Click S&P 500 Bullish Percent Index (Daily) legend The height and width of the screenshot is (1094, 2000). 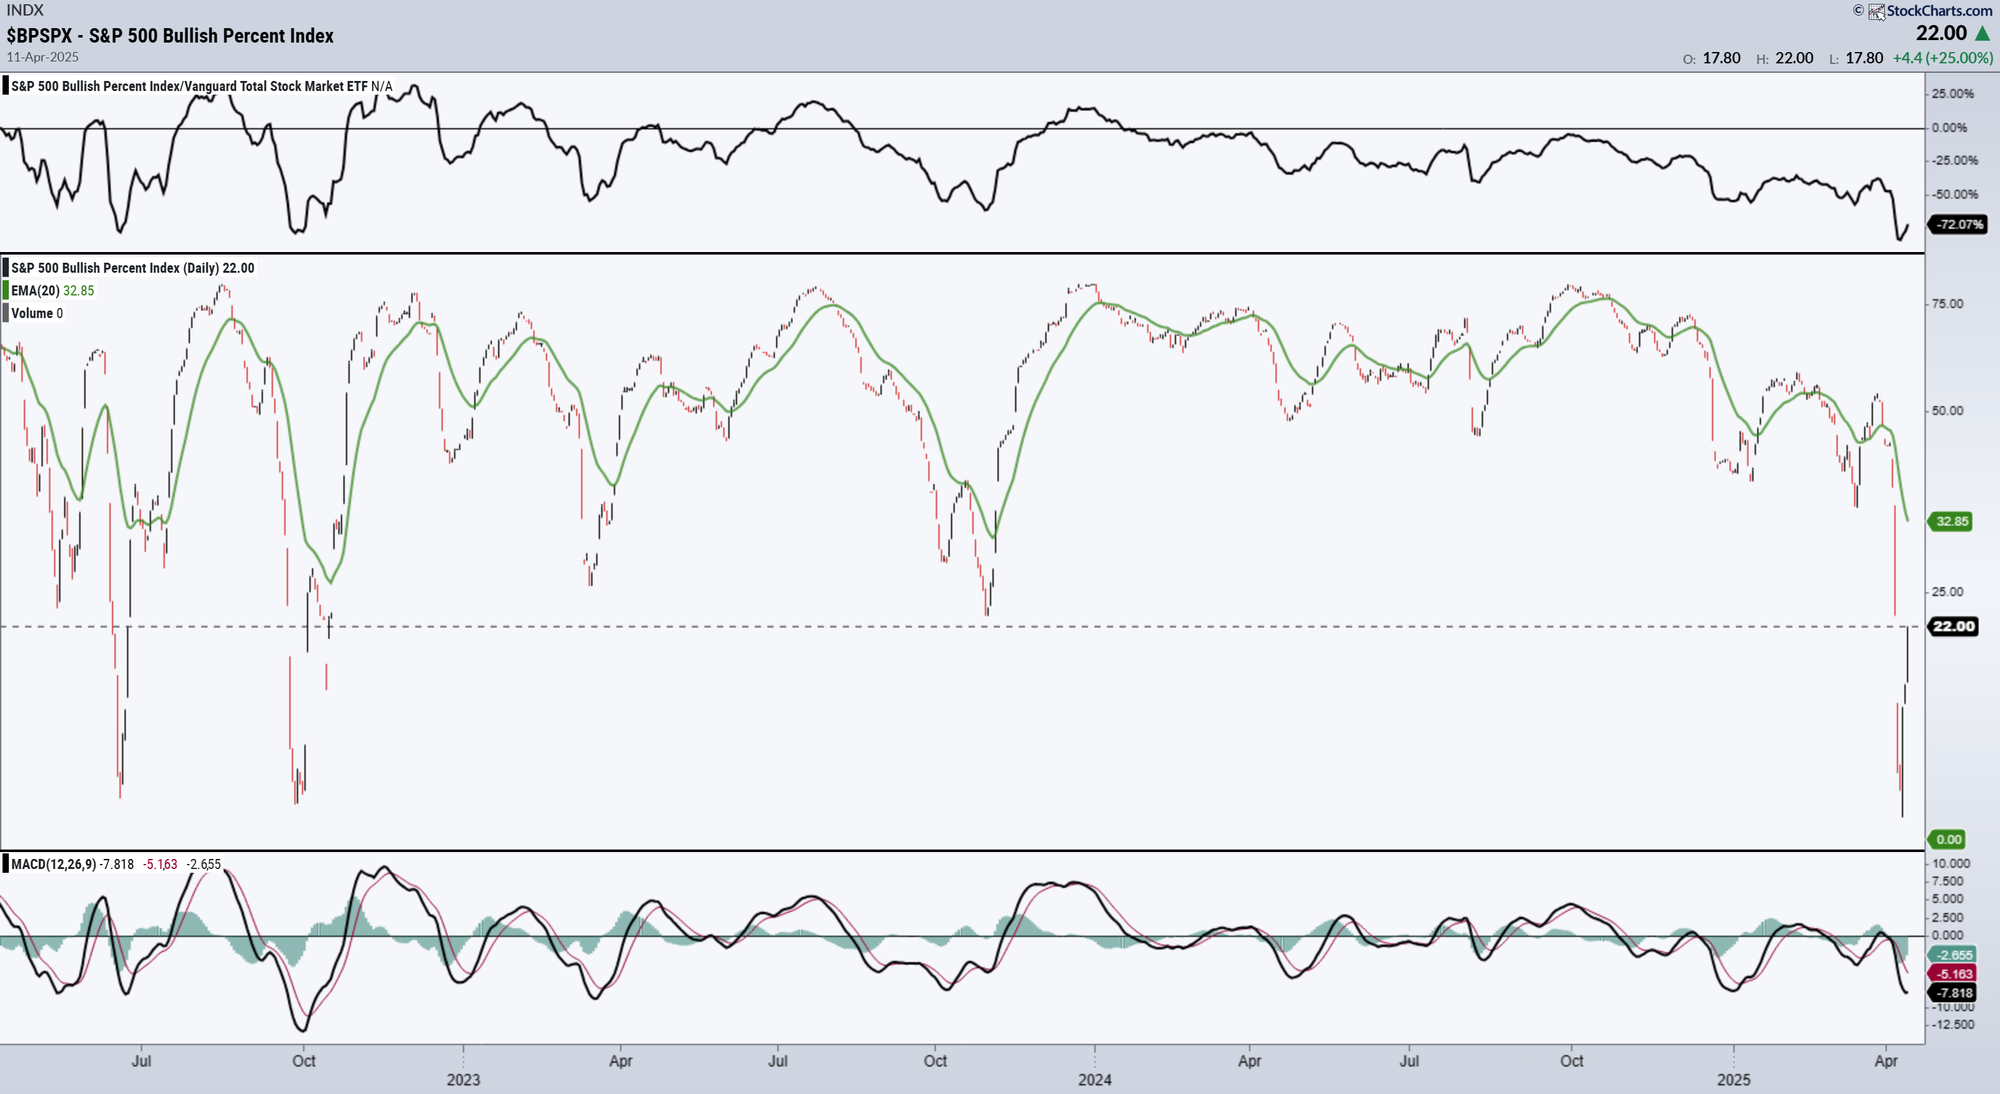pyautogui.click(x=133, y=268)
